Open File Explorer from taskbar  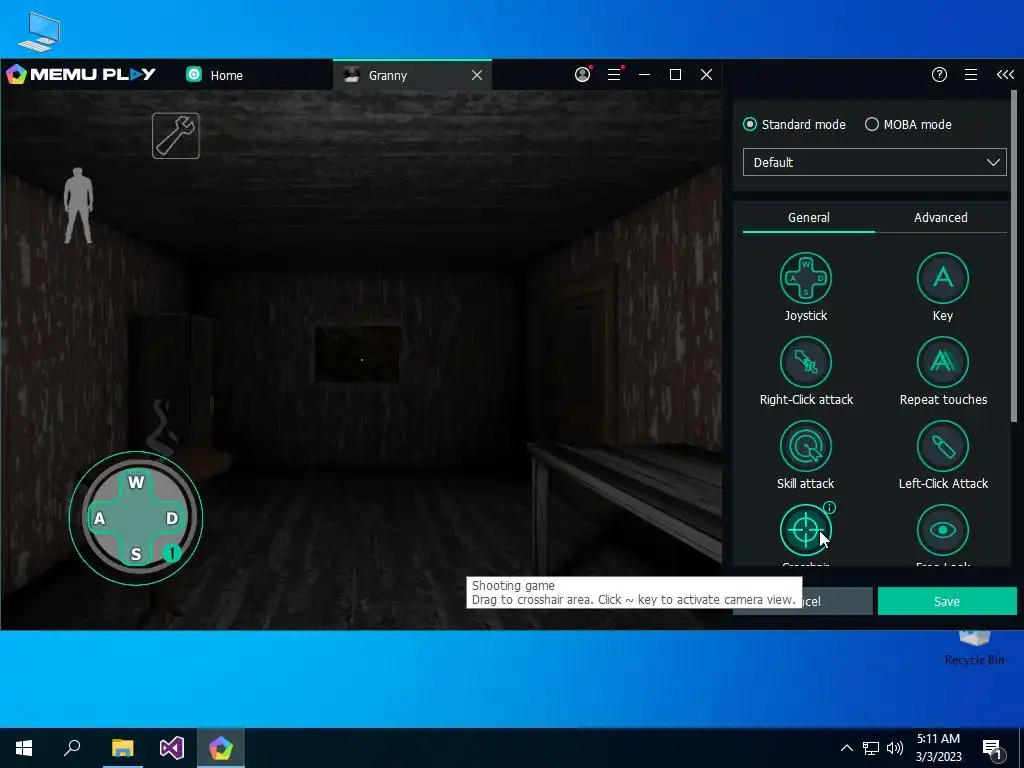(x=122, y=748)
